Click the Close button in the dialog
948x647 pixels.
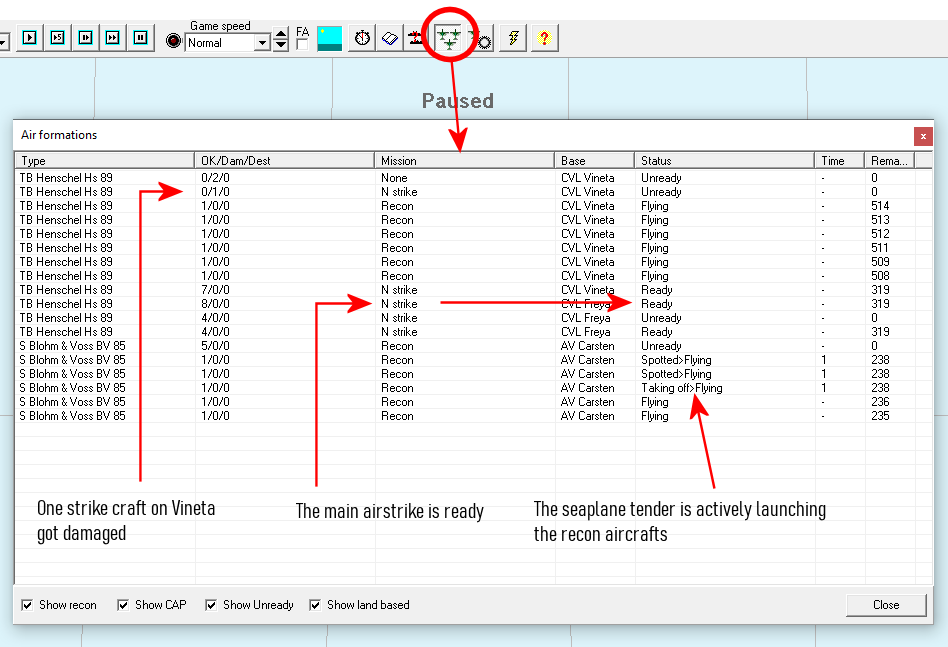pos(885,605)
